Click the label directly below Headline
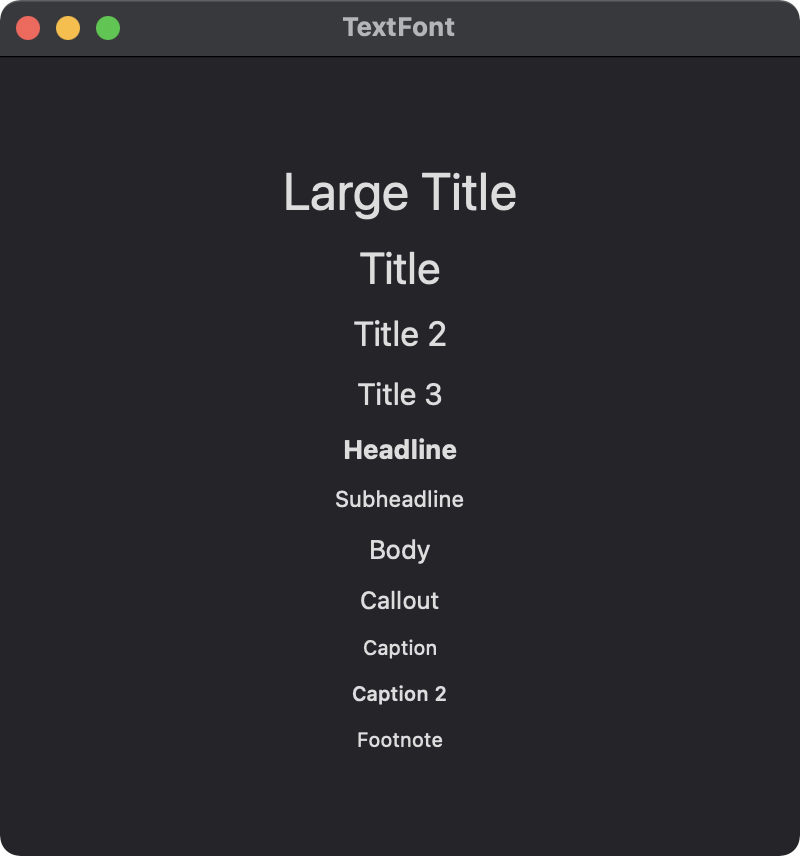Image resolution: width=800 pixels, height=856 pixels. (400, 499)
